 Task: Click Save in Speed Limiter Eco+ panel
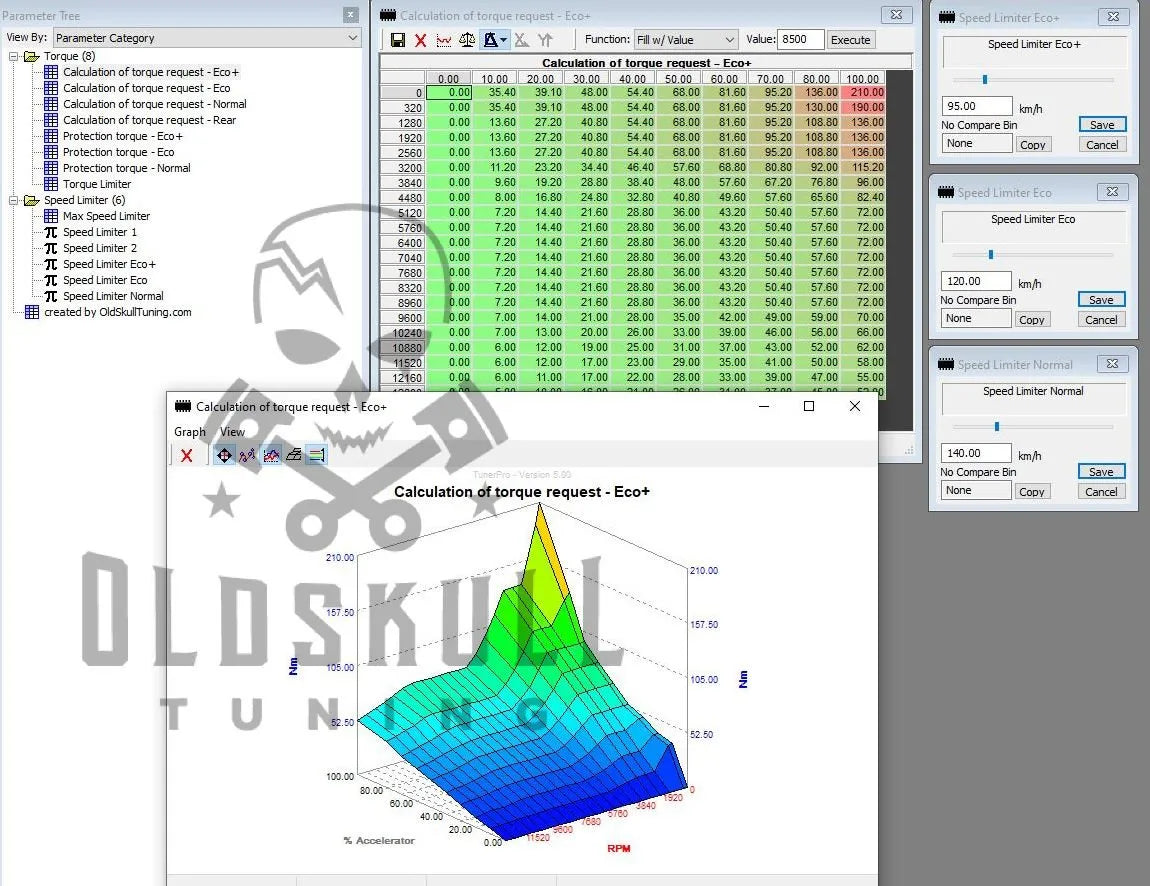[1102, 125]
